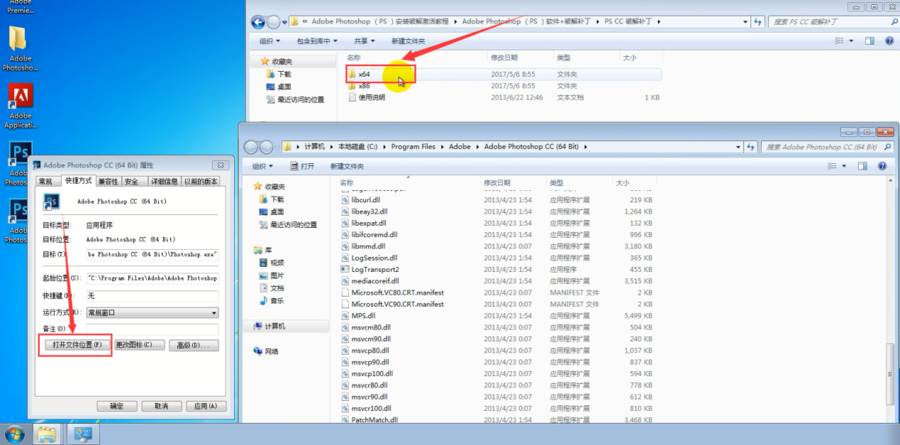900x445 pixels.
Task: Click the 更改图标 button
Action: (137, 345)
